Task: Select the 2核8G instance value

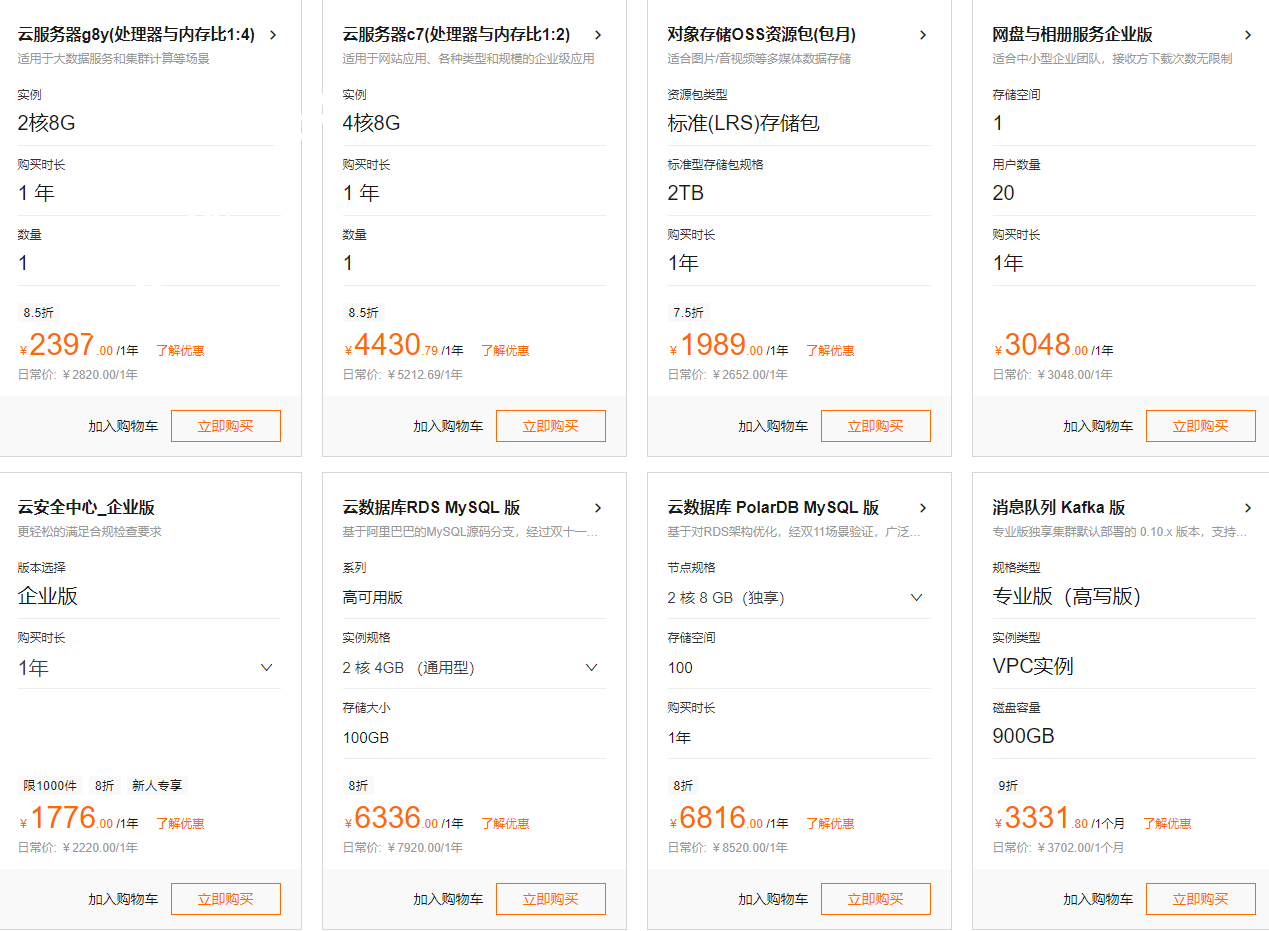Action: click(x=47, y=124)
